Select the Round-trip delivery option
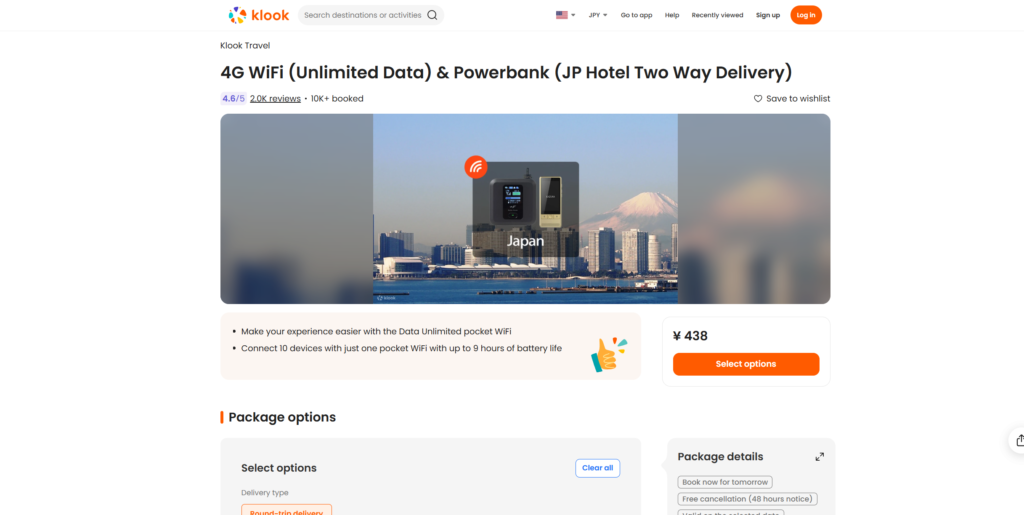This screenshot has width=1024, height=515. [x=286, y=510]
